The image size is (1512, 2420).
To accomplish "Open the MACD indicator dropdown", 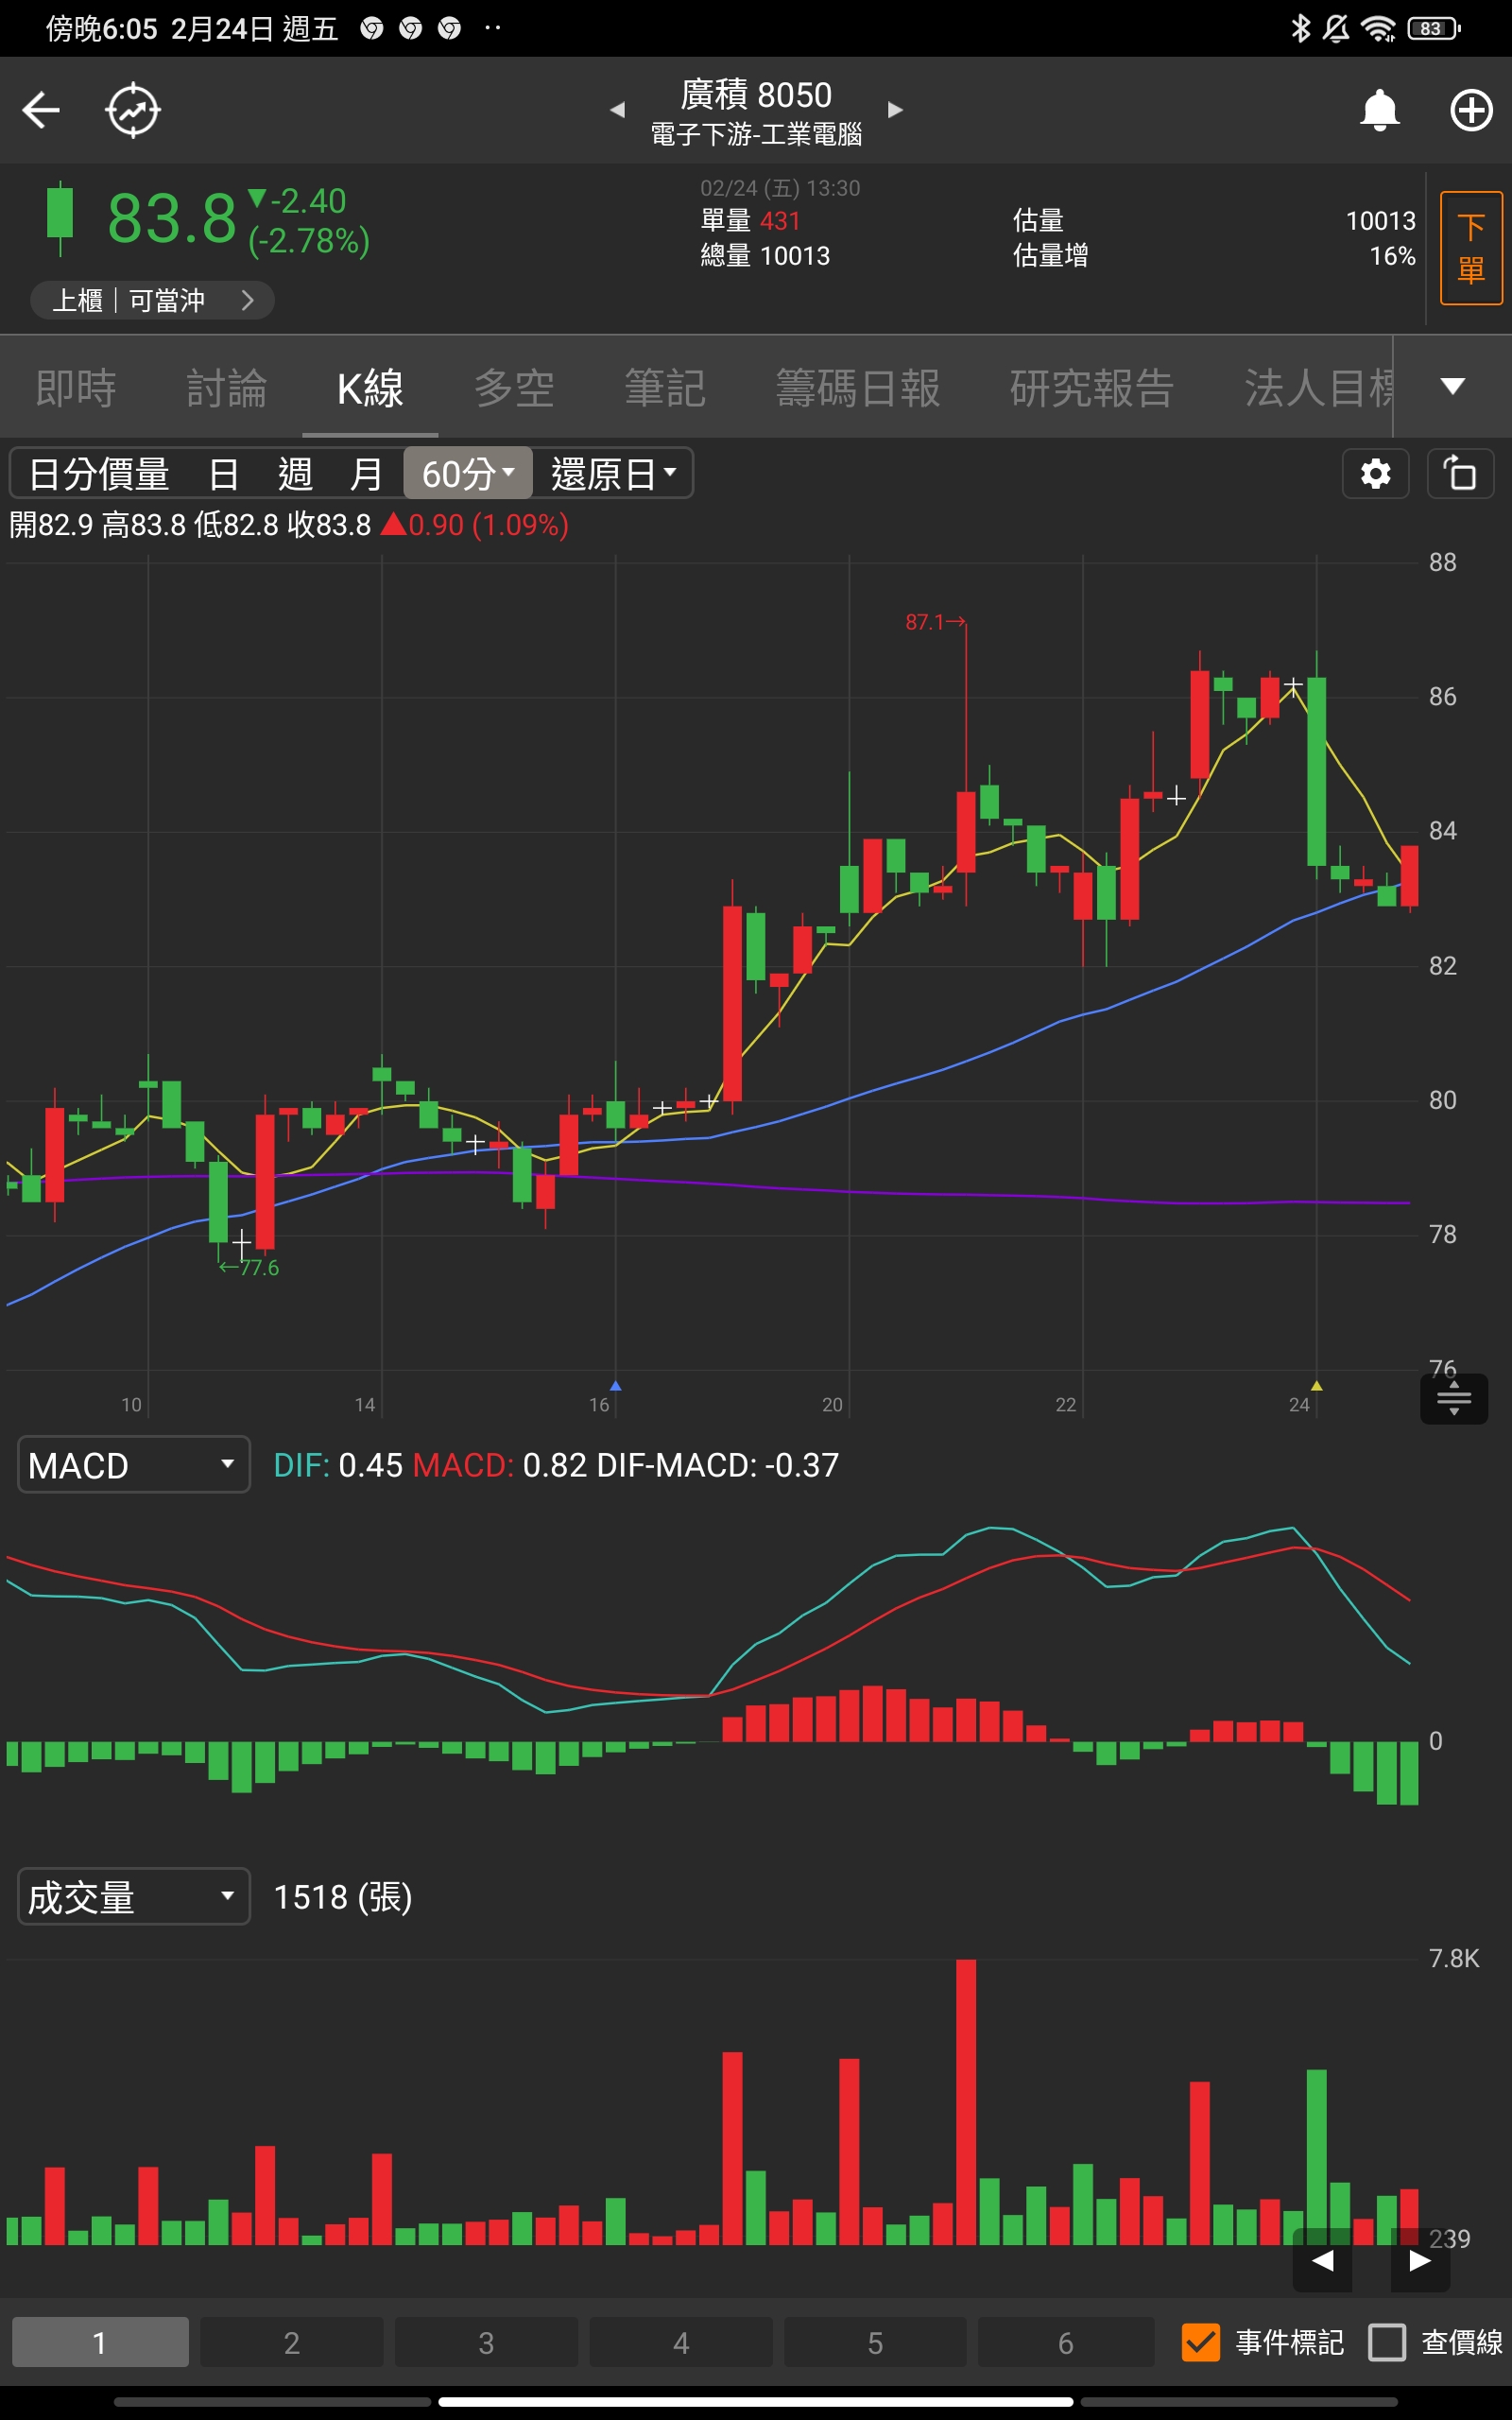I will click(x=133, y=1465).
